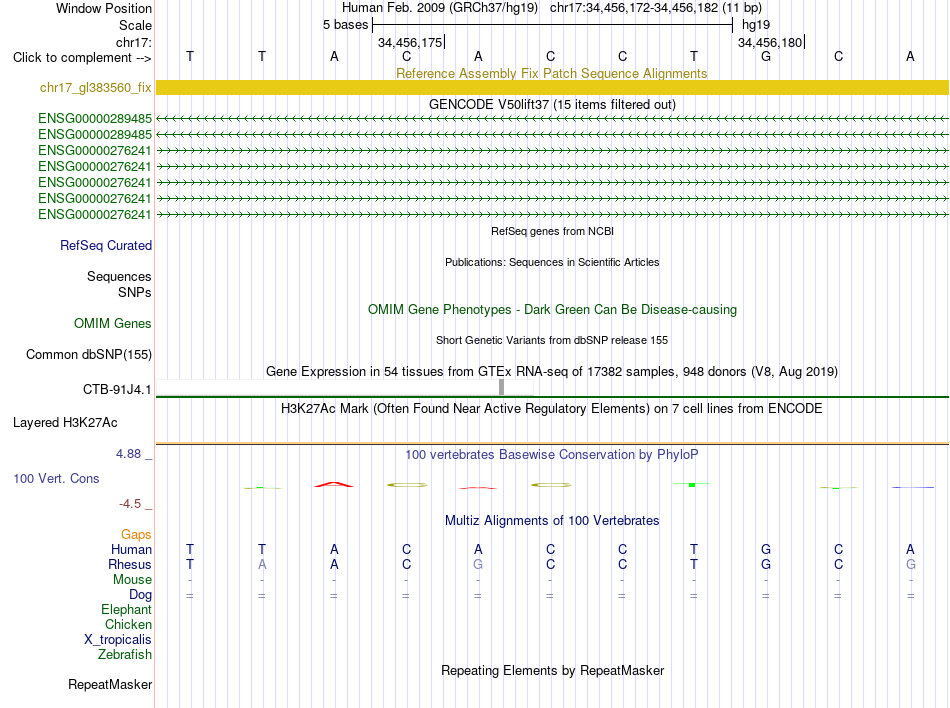The height and width of the screenshot is (708, 950).
Task: Click the 34,456,175 position marker
Action: 410,42
